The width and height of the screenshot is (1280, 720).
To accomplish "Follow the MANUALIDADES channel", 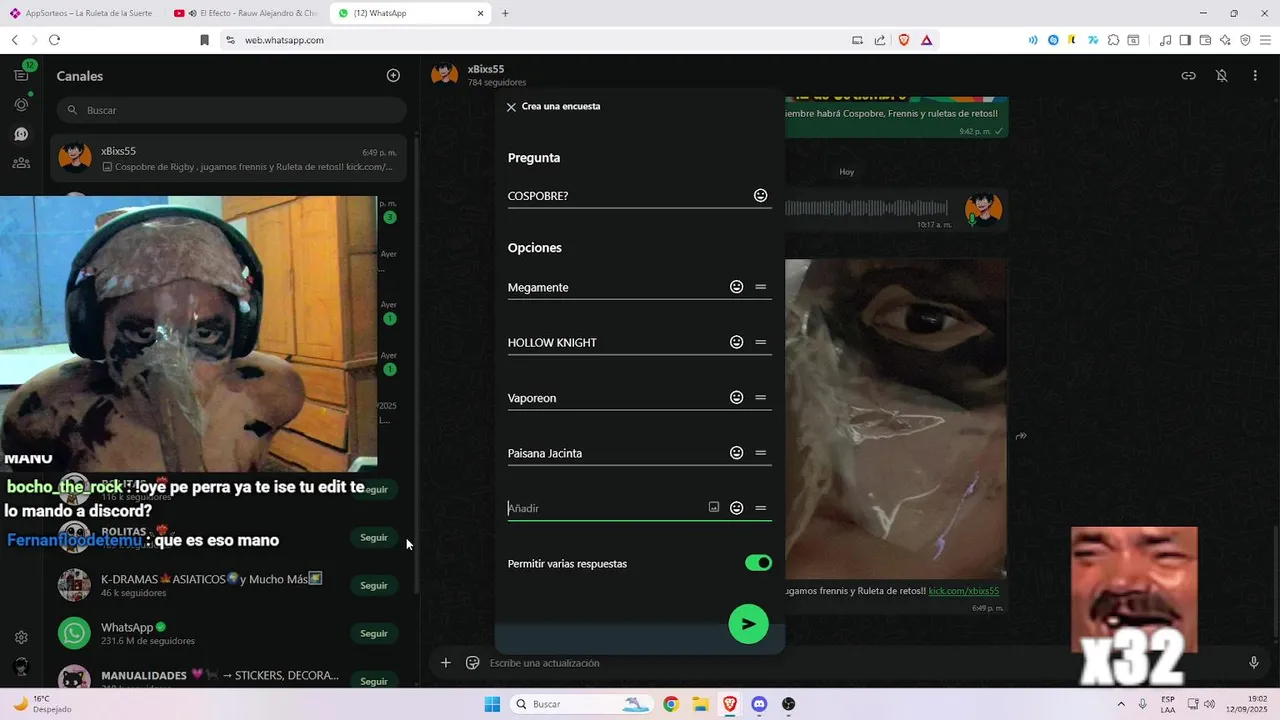I will point(374,681).
